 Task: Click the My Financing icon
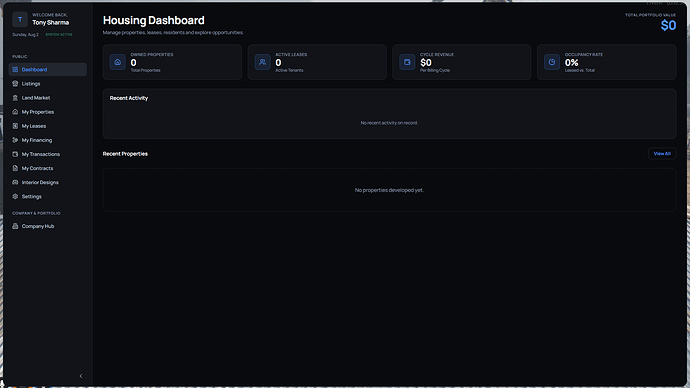coord(15,140)
